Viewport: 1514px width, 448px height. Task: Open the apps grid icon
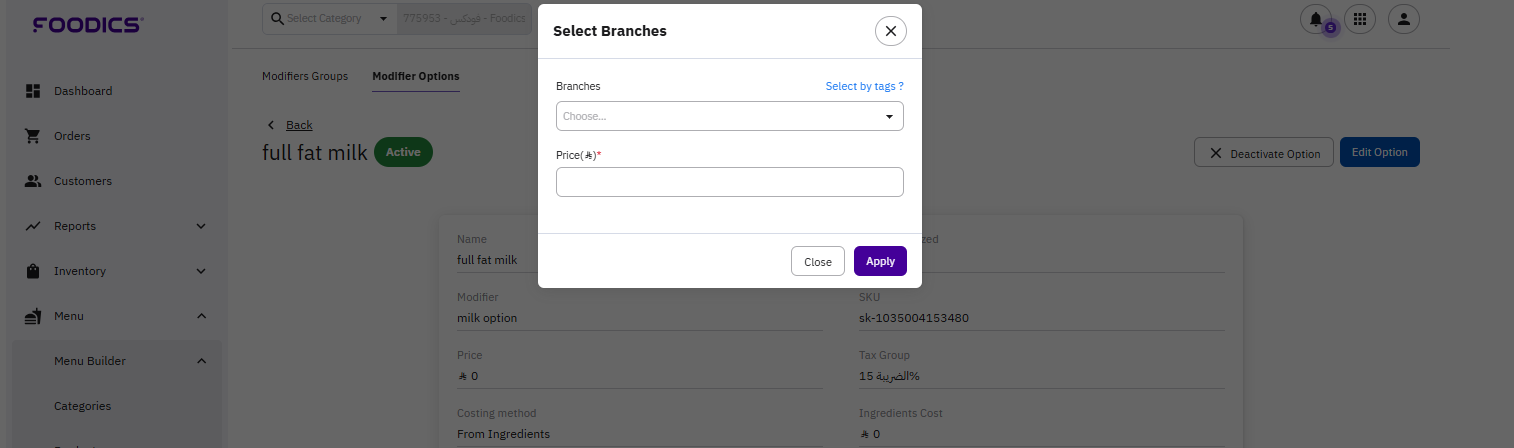tap(1360, 18)
